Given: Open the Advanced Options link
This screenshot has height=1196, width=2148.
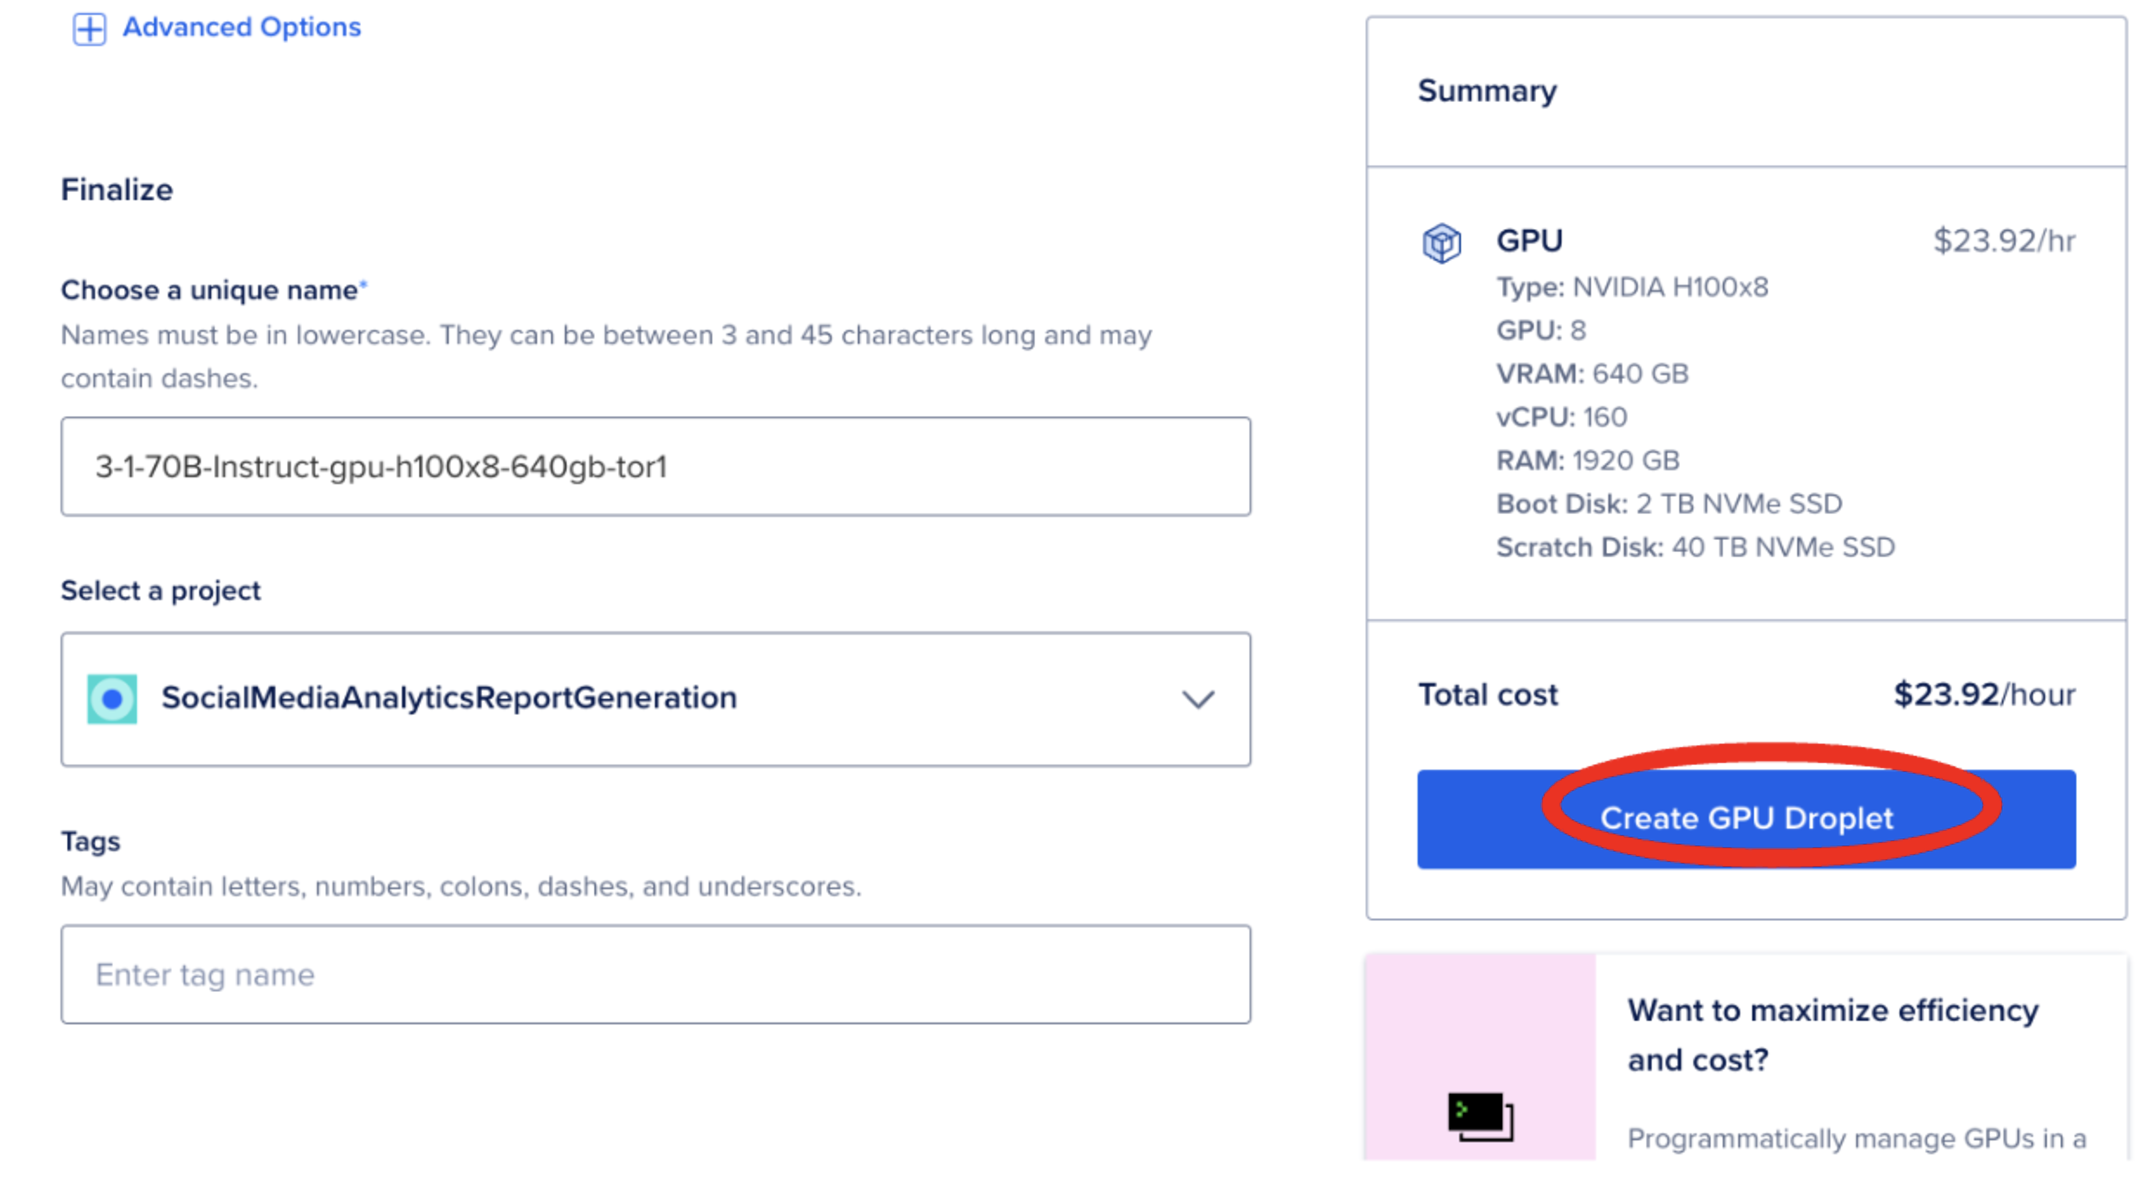Looking at the screenshot, I should click(241, 27).
